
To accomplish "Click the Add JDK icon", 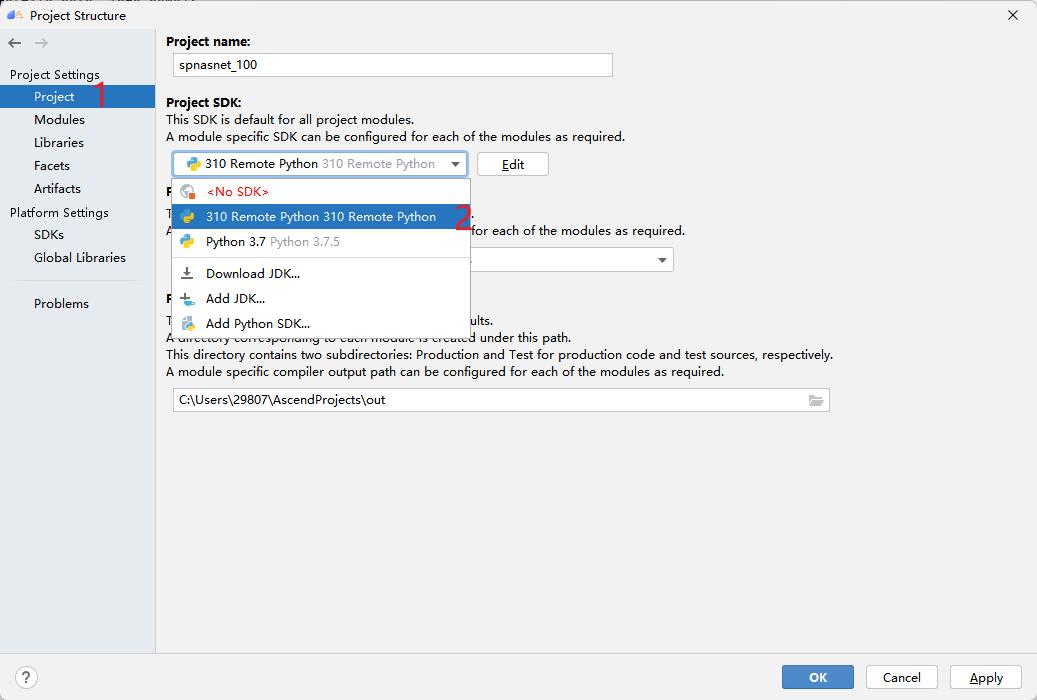I will [187, 298].
